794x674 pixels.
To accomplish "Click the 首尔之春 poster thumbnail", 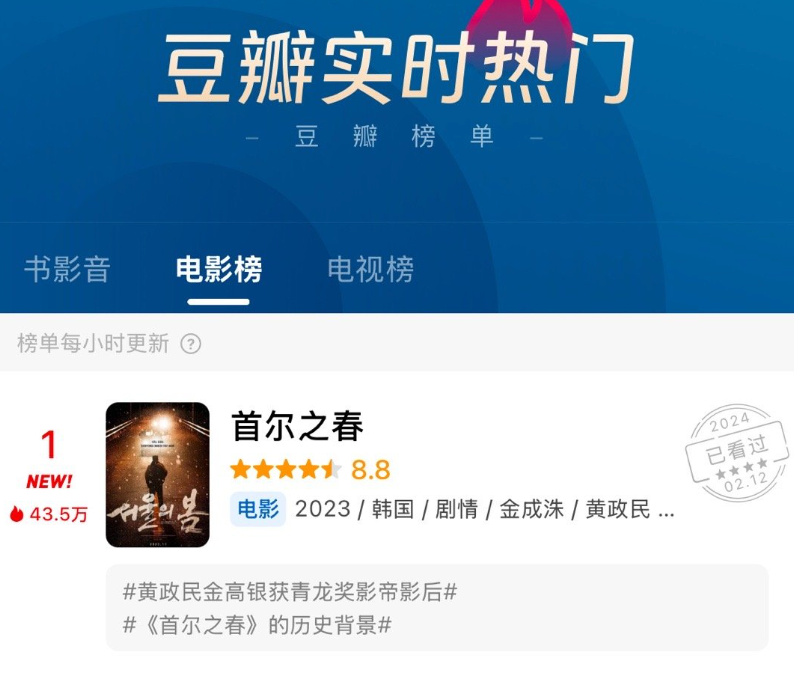I will point(157,474).
